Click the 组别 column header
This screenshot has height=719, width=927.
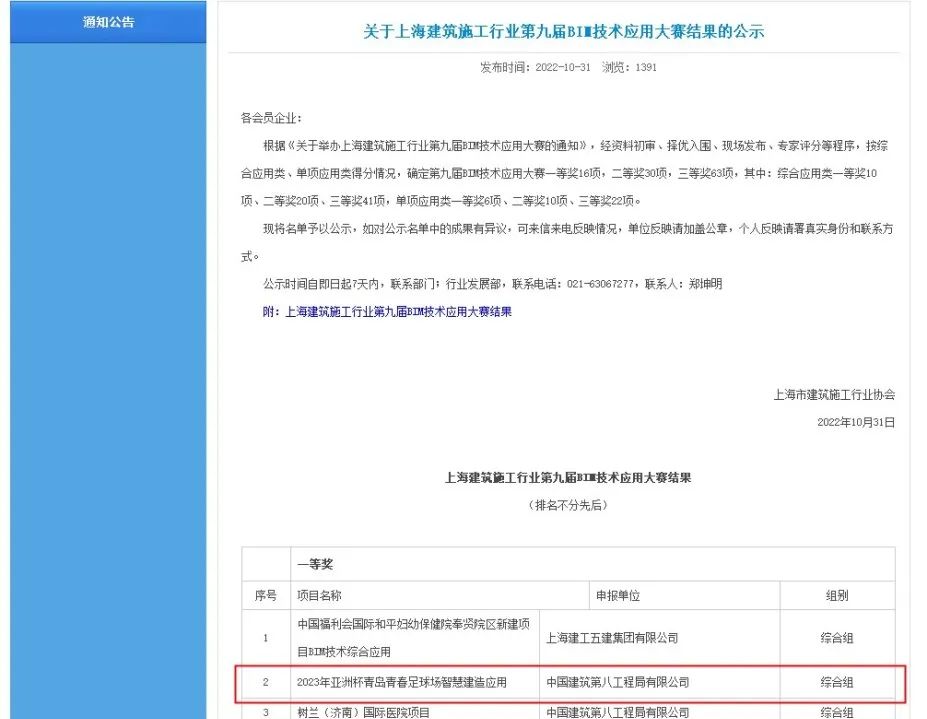pos(837,594)
